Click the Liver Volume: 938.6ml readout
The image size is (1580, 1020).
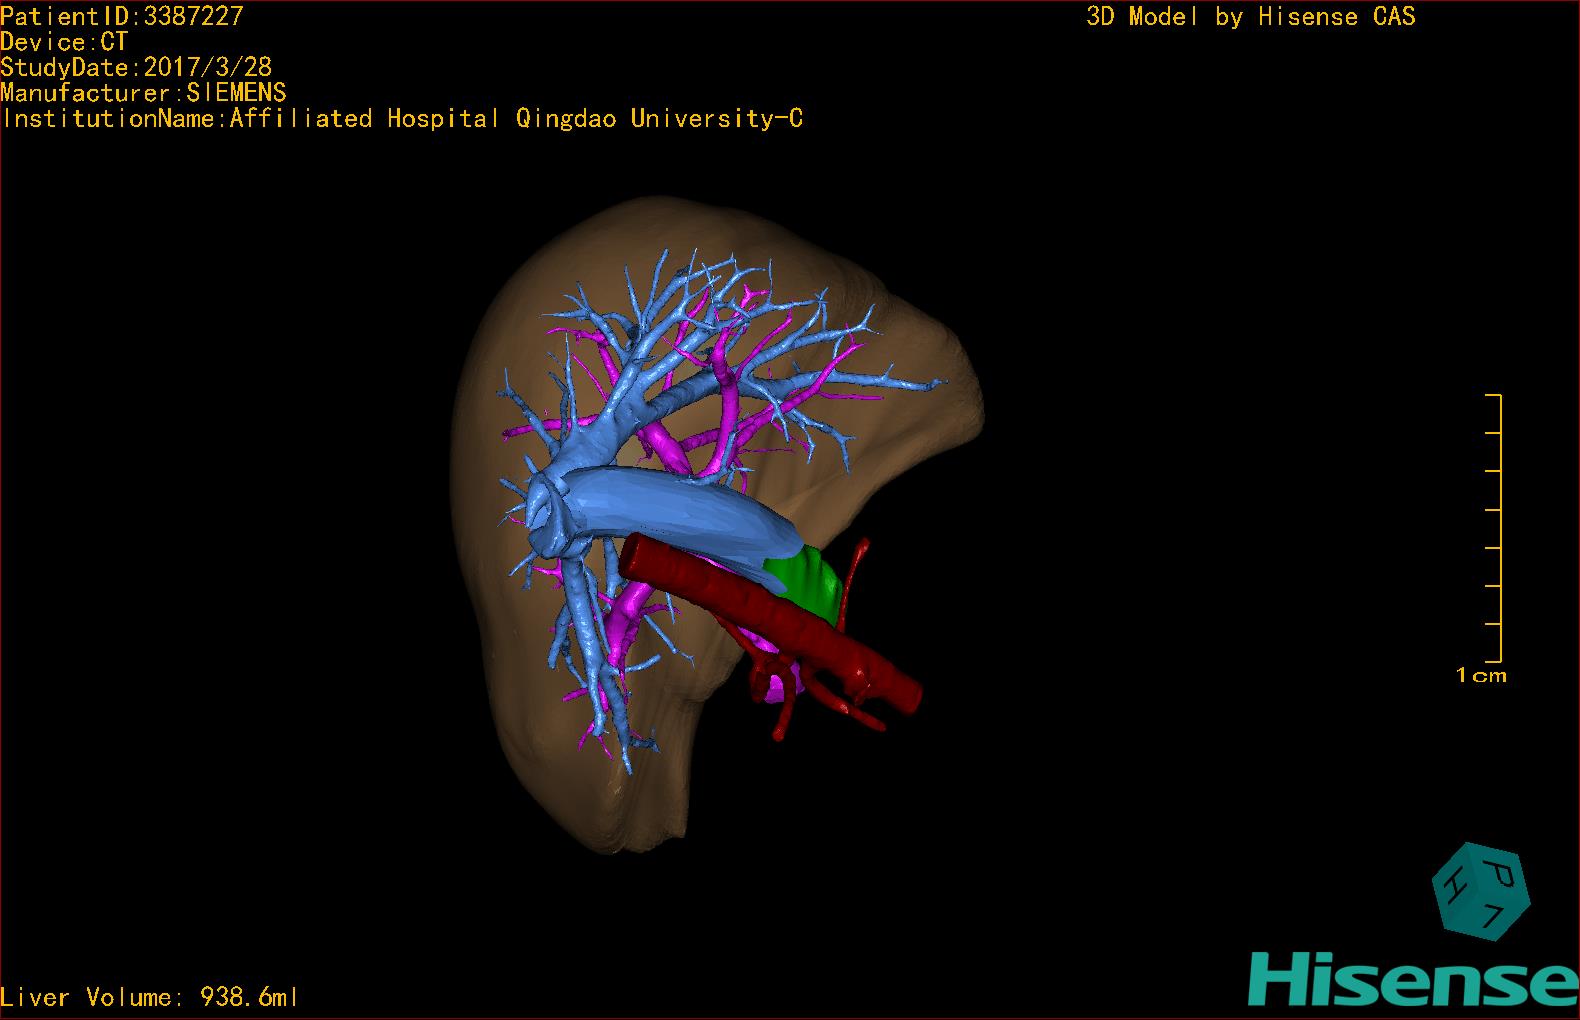[x=150, y=997]
